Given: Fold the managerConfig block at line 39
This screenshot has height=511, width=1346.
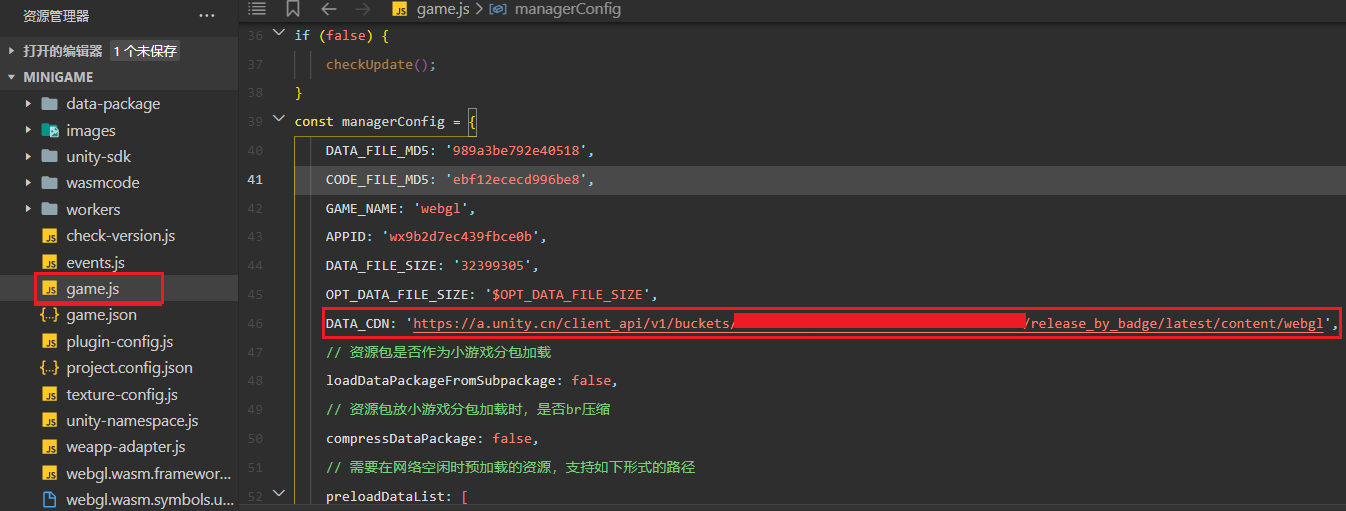Looking at the screenshot, I should [x=279, y=121].
